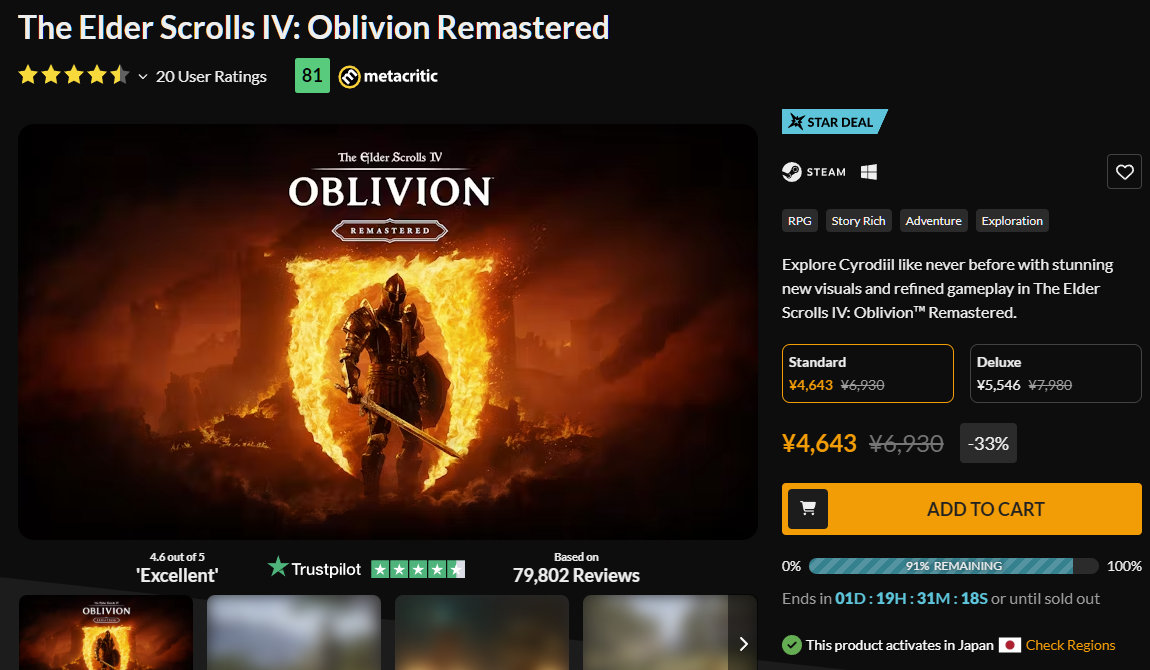Screen dimensions: 1150x670
Task: Advance thumbnails with next arrow
Action: coord(743,644)
